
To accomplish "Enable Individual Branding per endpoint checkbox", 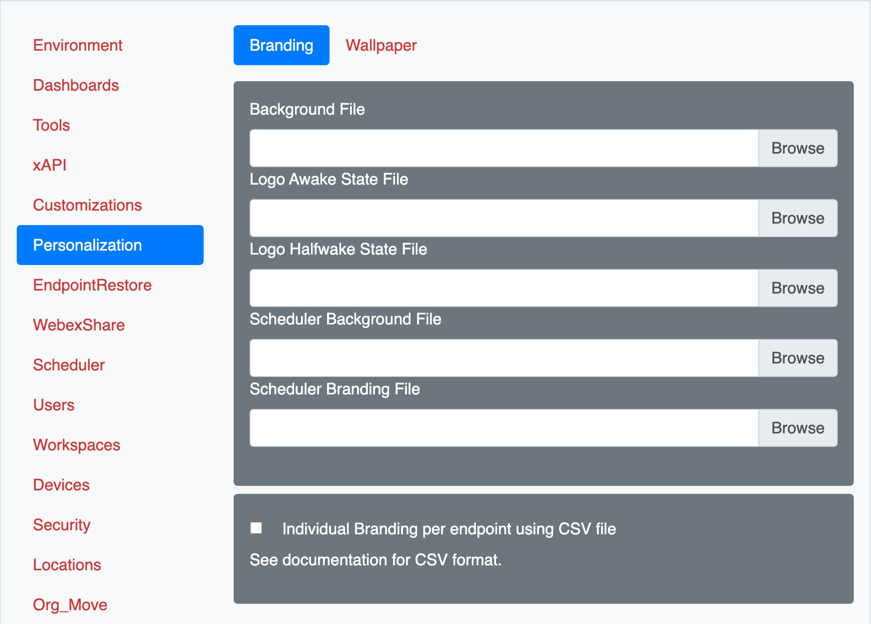I will click(x=257, y=527).
